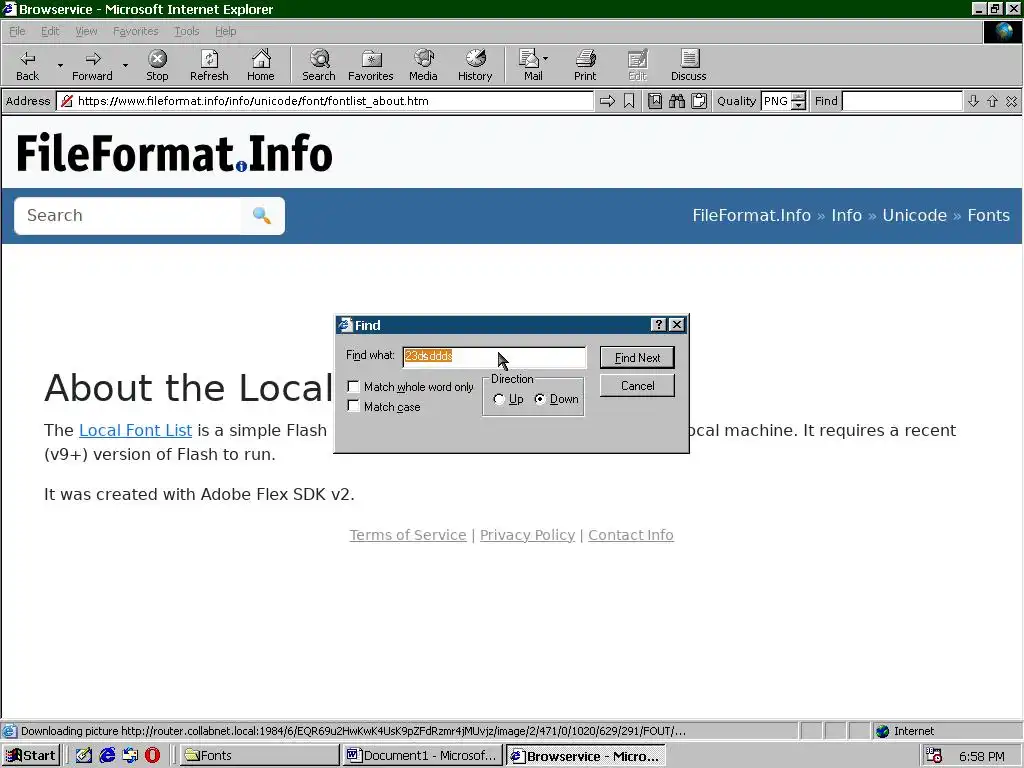The image size is (1024, 768).
Task: Refresh the page using Refresh icon
Action: click(209, 66)
